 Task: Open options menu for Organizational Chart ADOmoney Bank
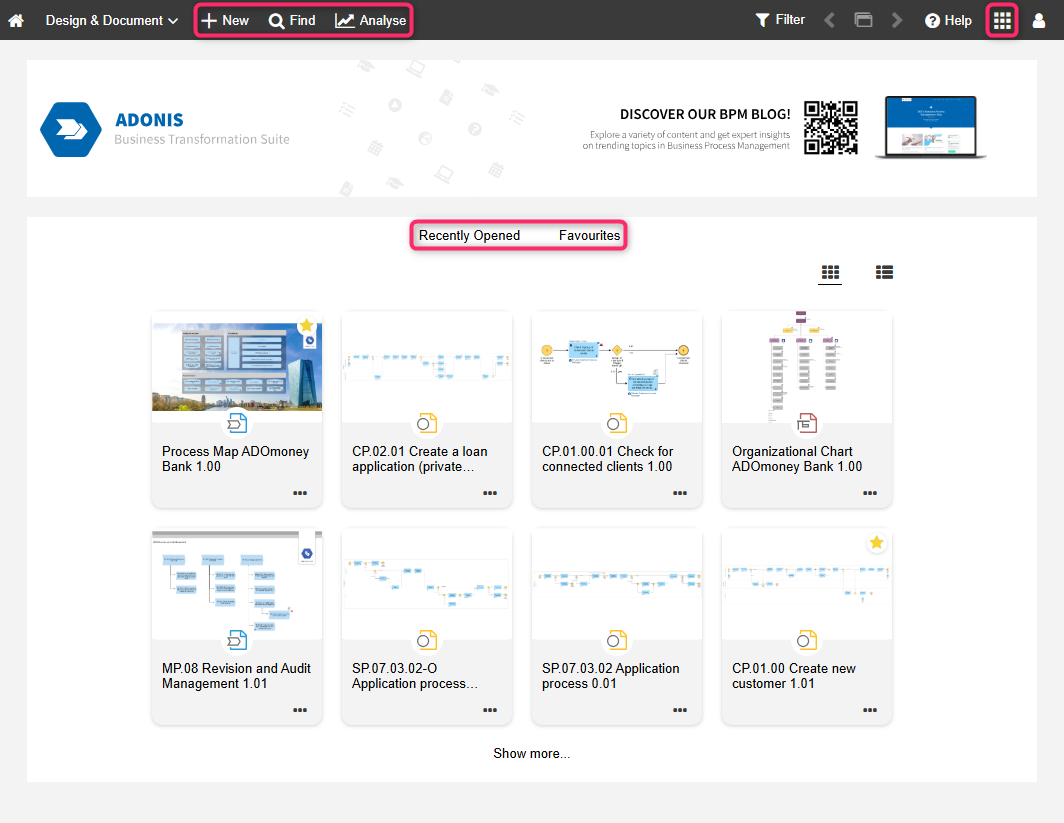pos(869,493)
